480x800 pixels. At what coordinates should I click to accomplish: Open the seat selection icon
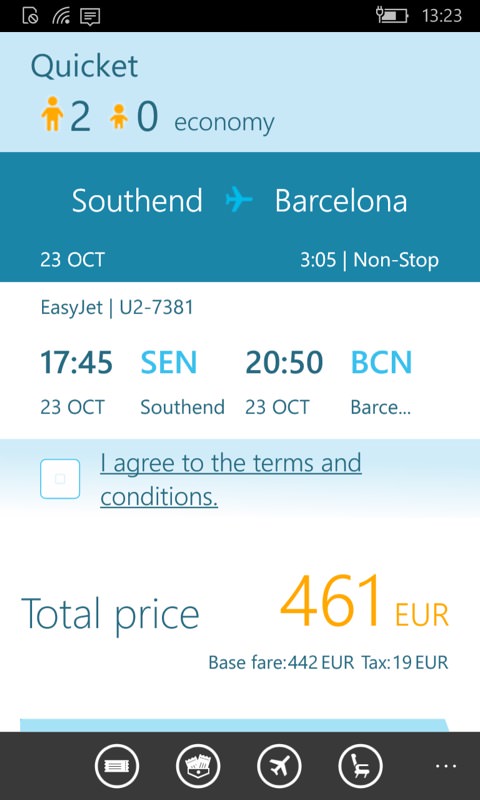(x=361, y=766)
